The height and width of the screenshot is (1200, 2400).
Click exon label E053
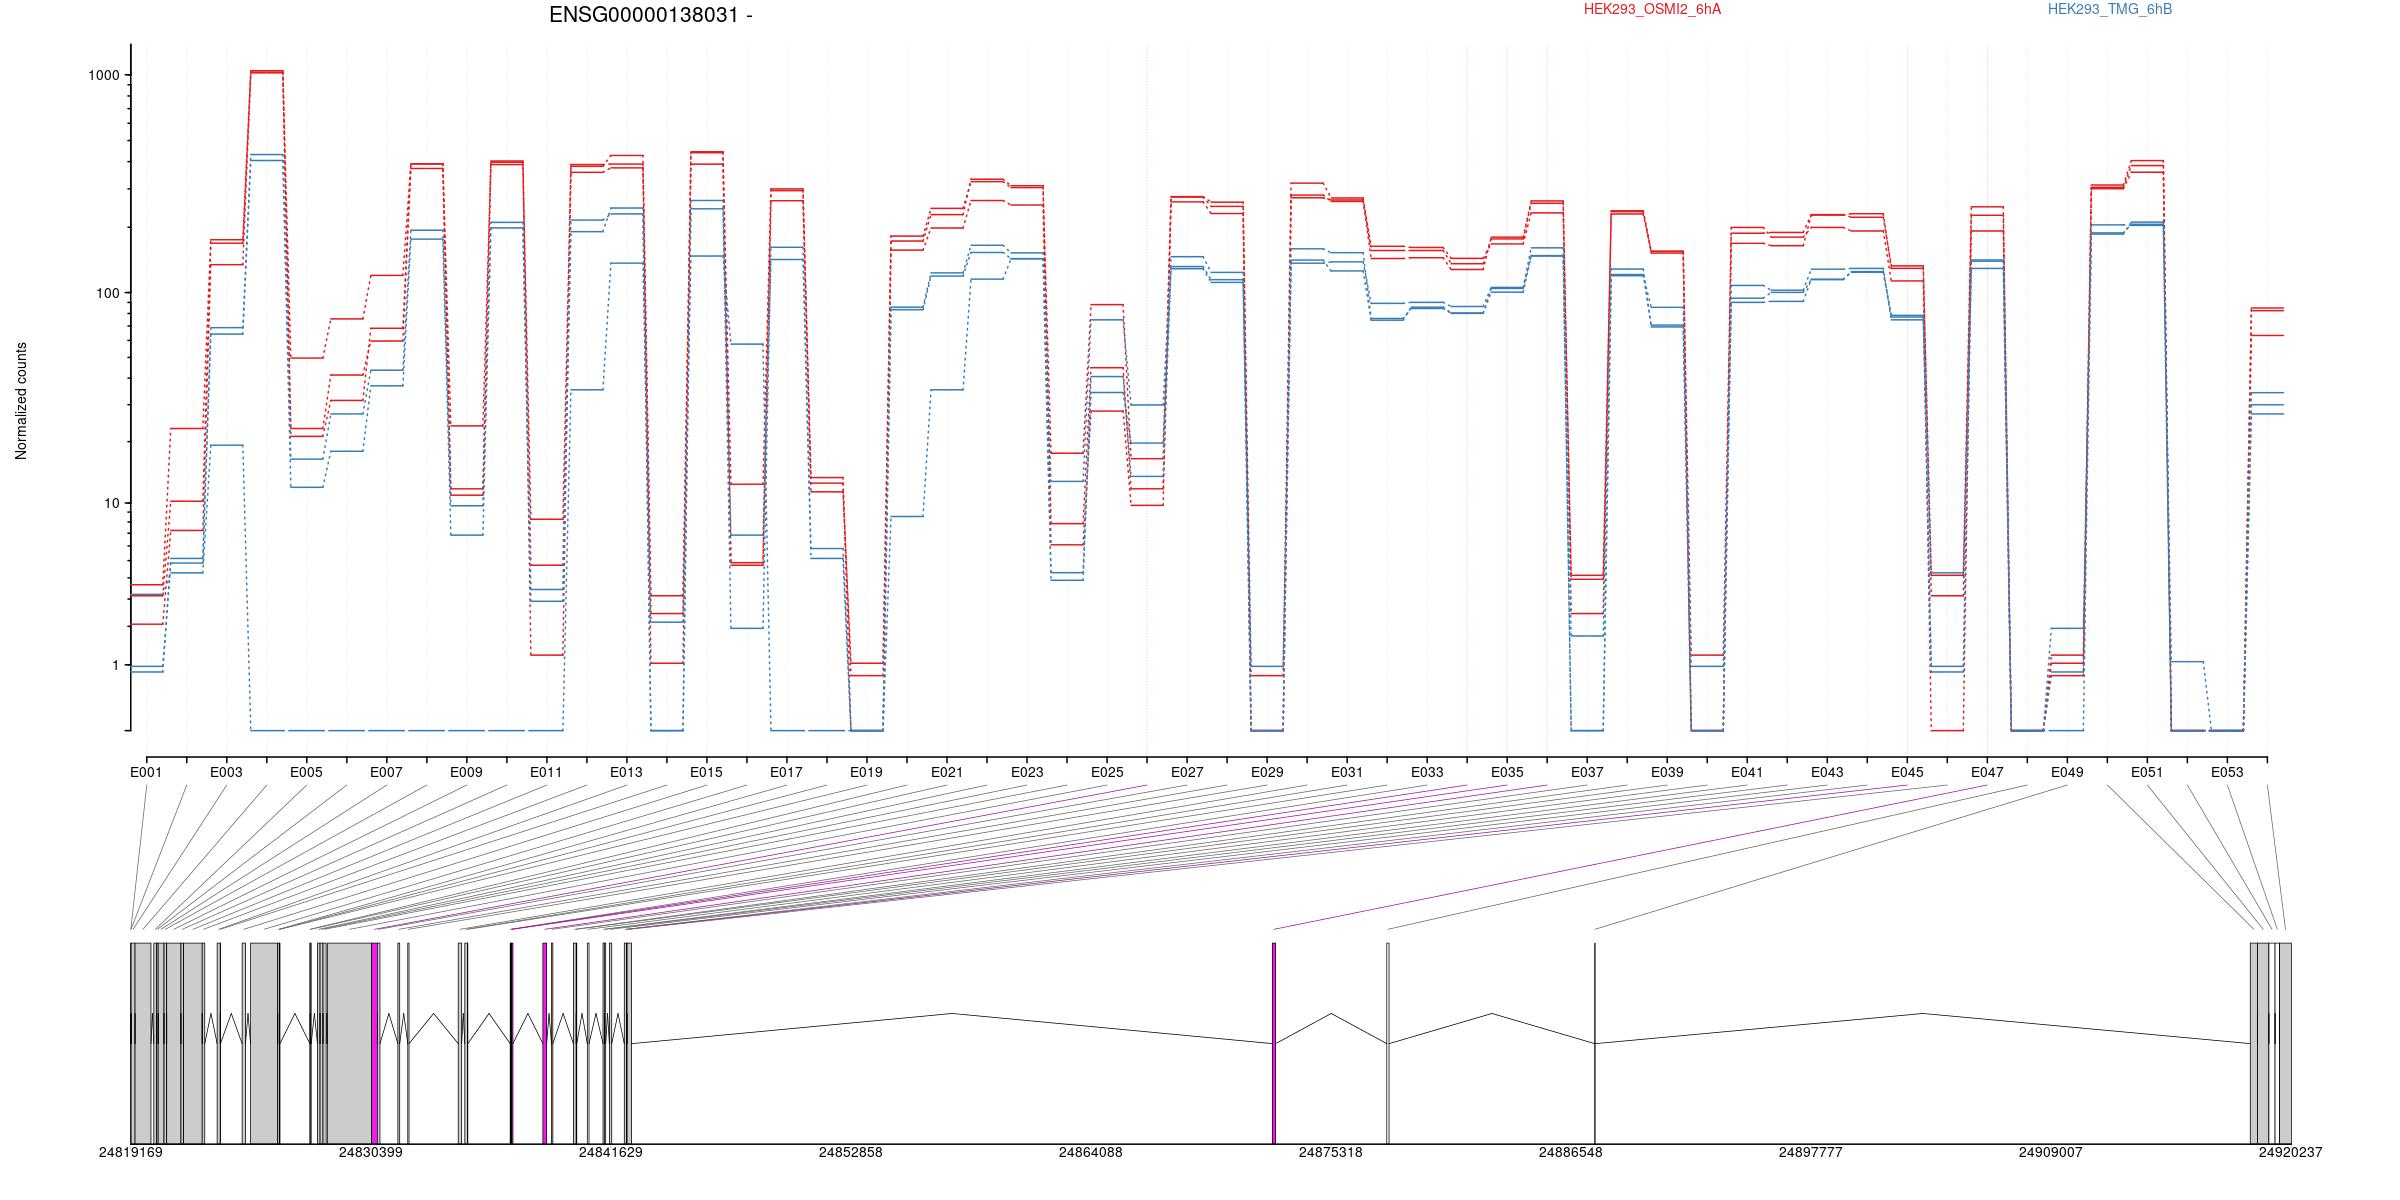click(2227, 772)
